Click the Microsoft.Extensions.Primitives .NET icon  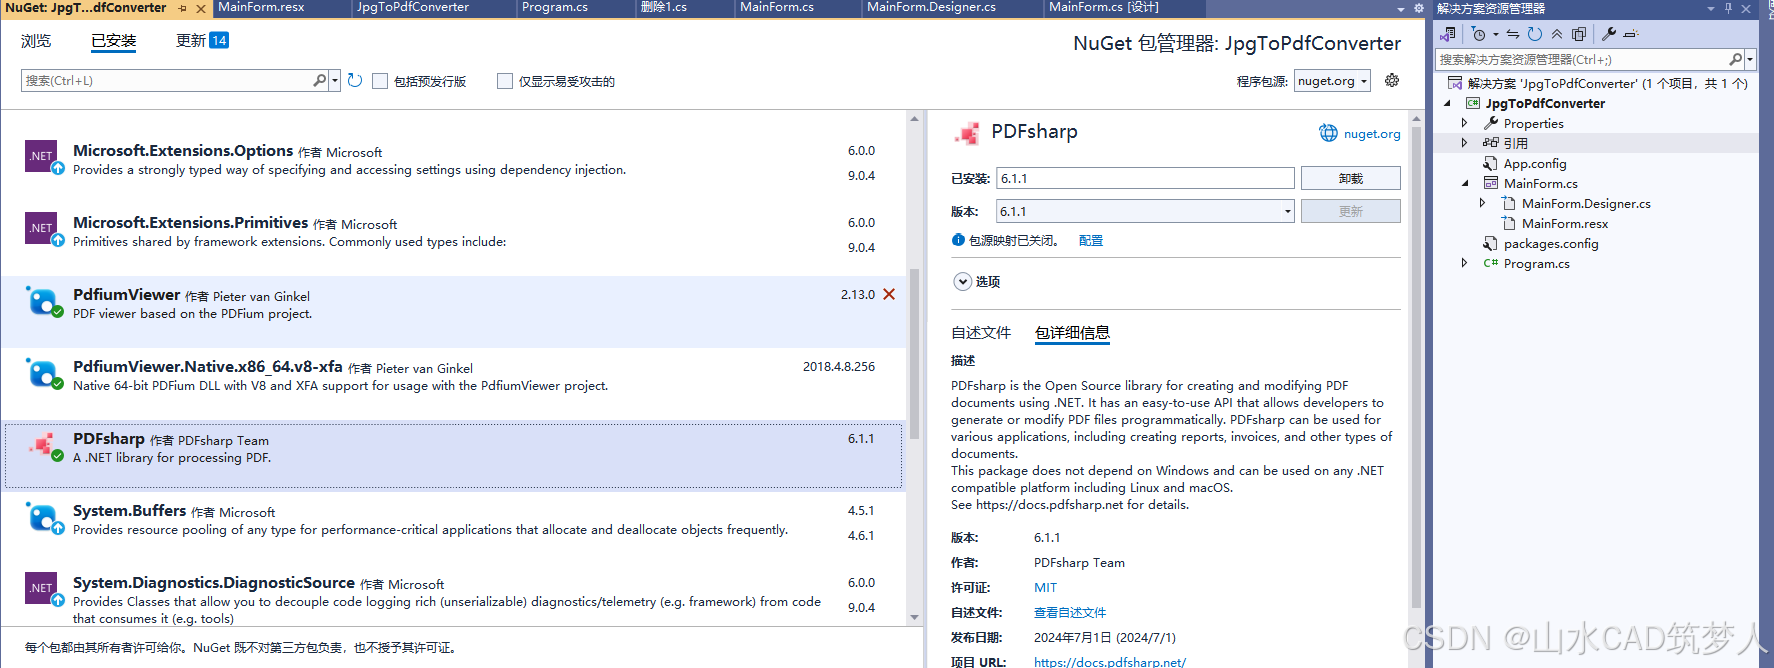(43, 229)
